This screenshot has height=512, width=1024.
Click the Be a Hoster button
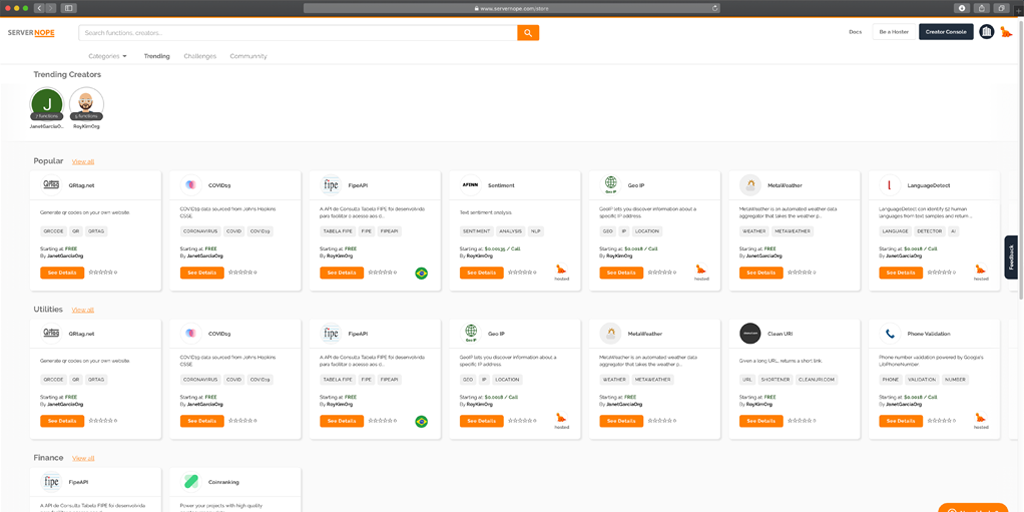click(x=893, y=32)
